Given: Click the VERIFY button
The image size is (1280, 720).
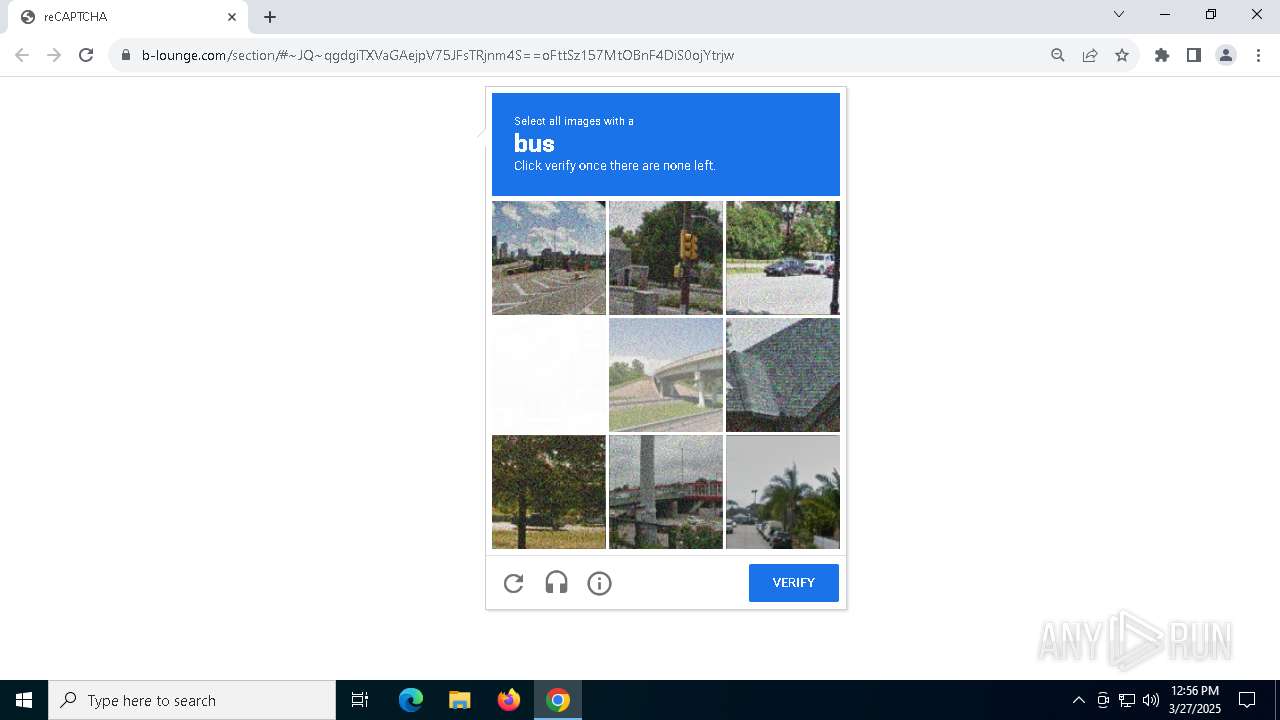Looking at the screenshot, I should click(x=793, y=583).
